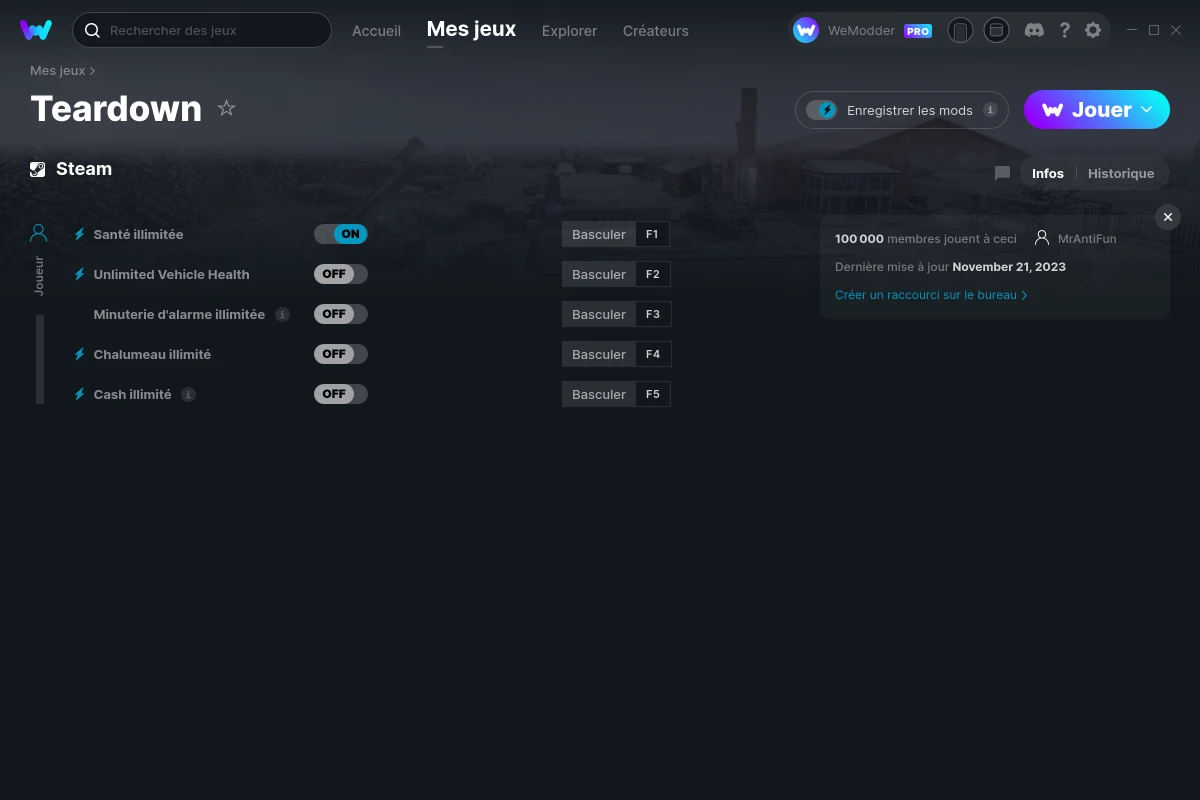
Task: Expand the Jouer button dropdown arrow
Action: 1147,109
